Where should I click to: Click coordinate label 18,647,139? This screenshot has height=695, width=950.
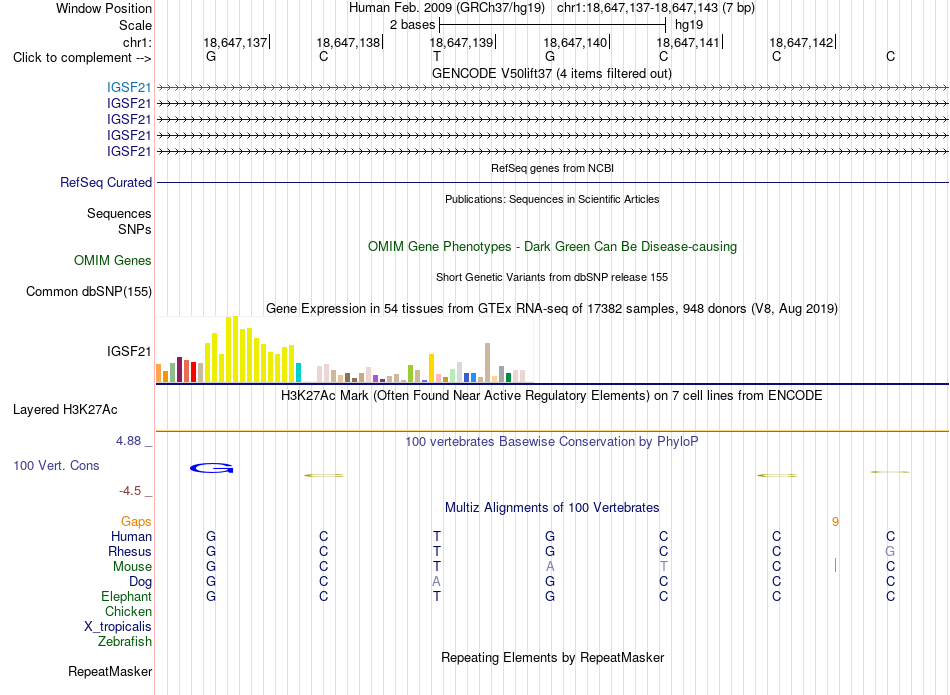pos(462,42)
